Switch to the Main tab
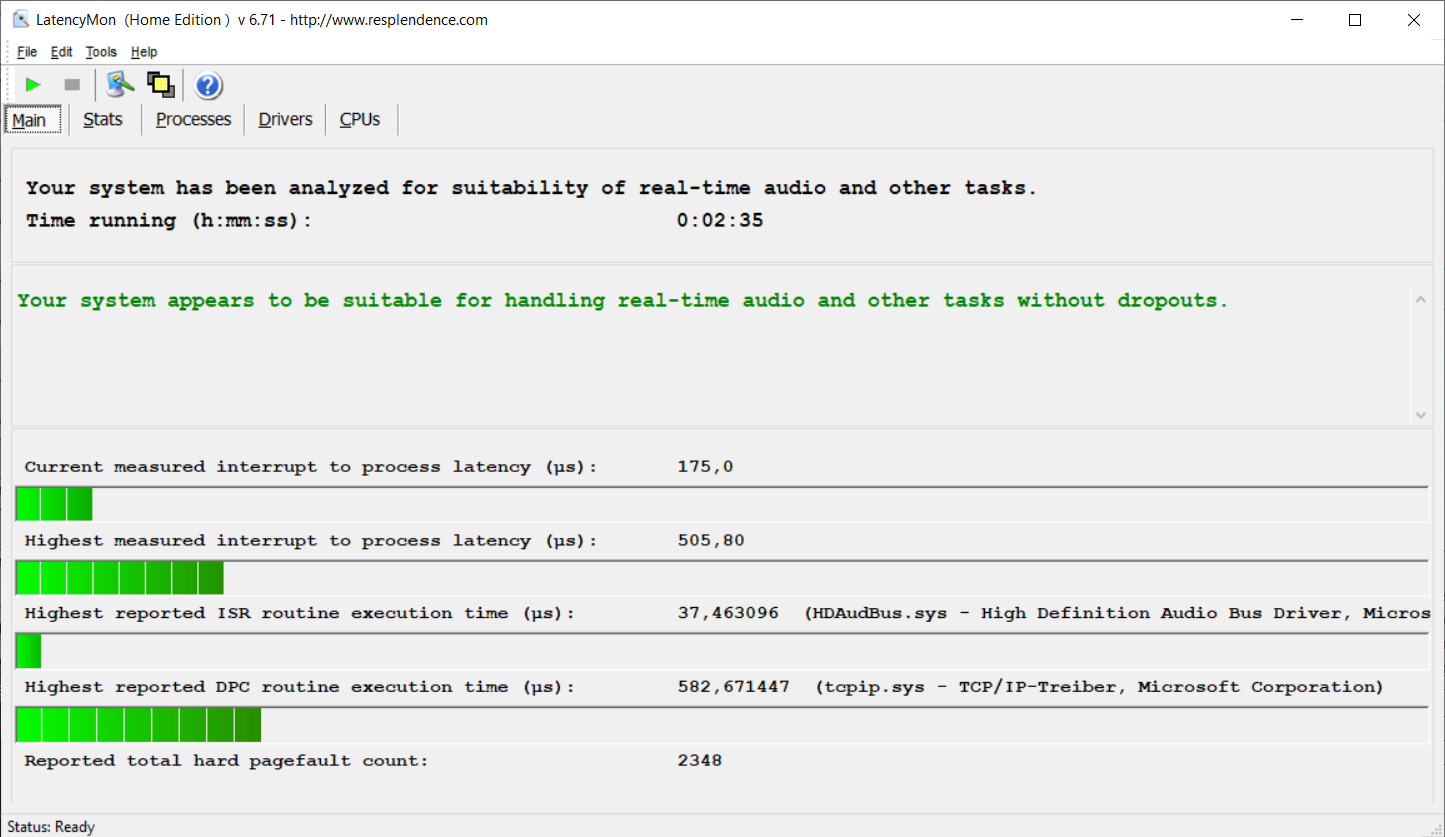This screenshot has width=1445, height=837. click(x=30, y=120)
